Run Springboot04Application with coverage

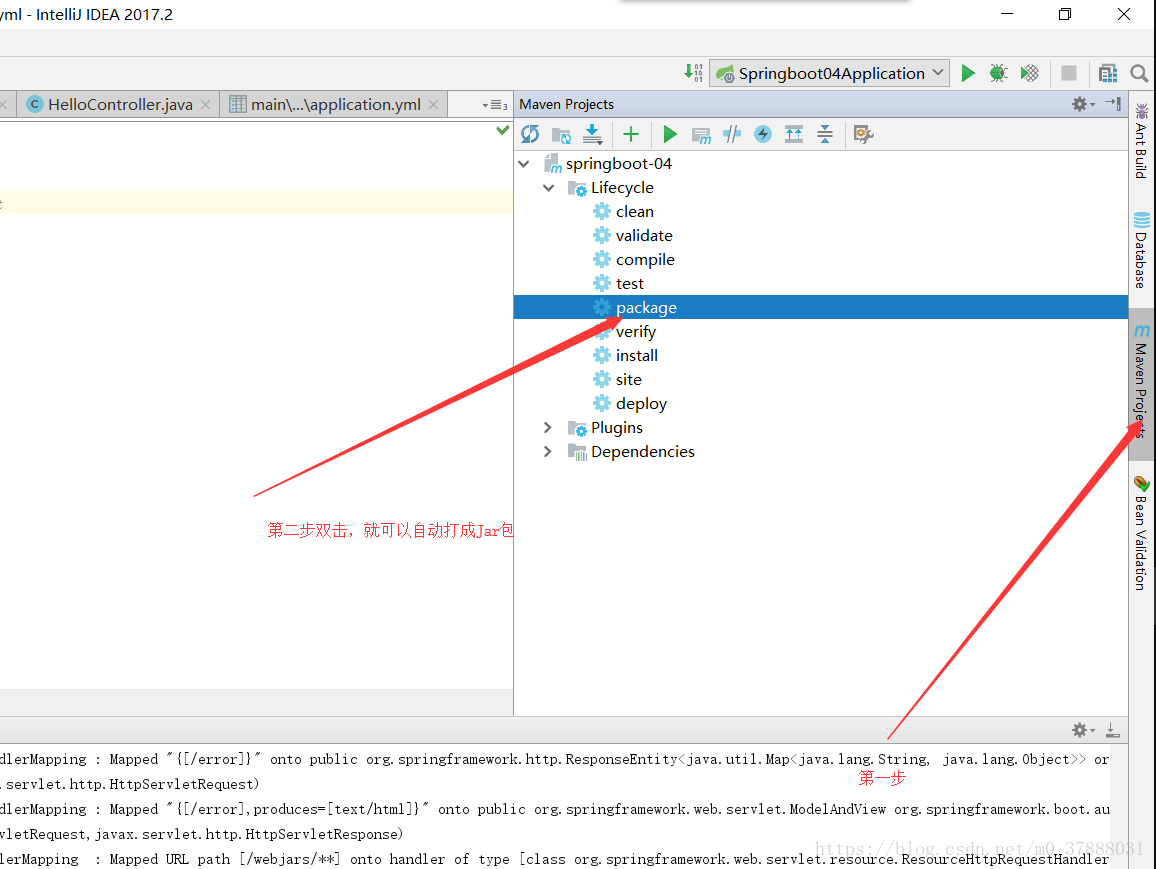coord(1030,73)
